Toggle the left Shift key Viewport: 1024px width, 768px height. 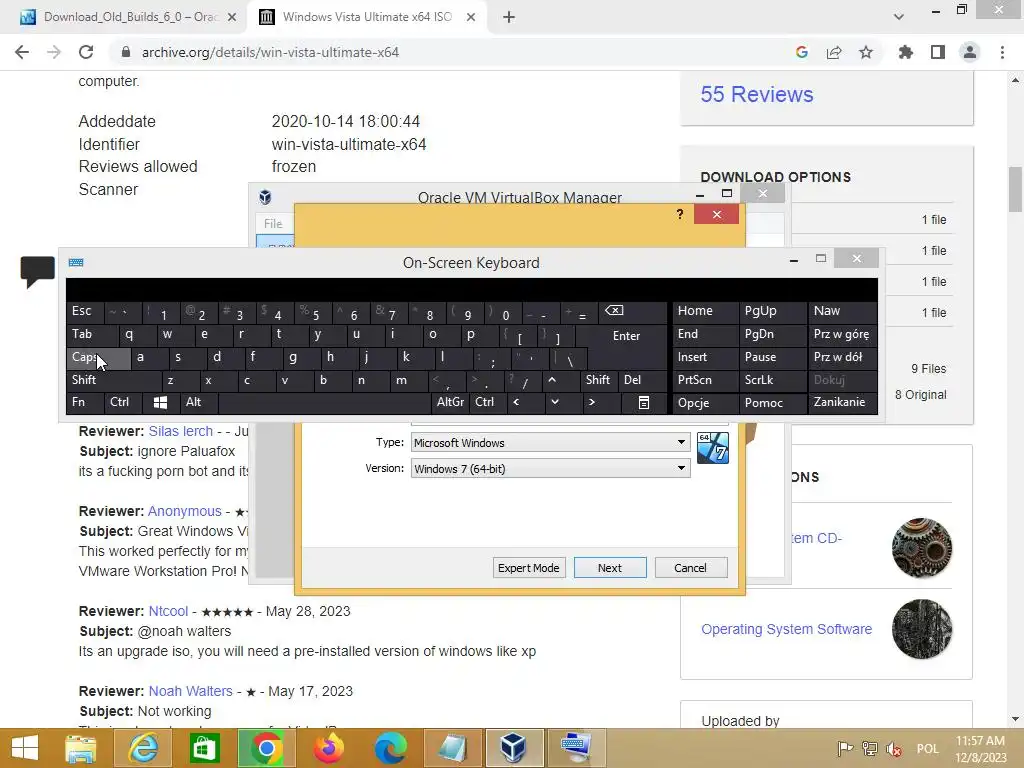click(114, 380)
